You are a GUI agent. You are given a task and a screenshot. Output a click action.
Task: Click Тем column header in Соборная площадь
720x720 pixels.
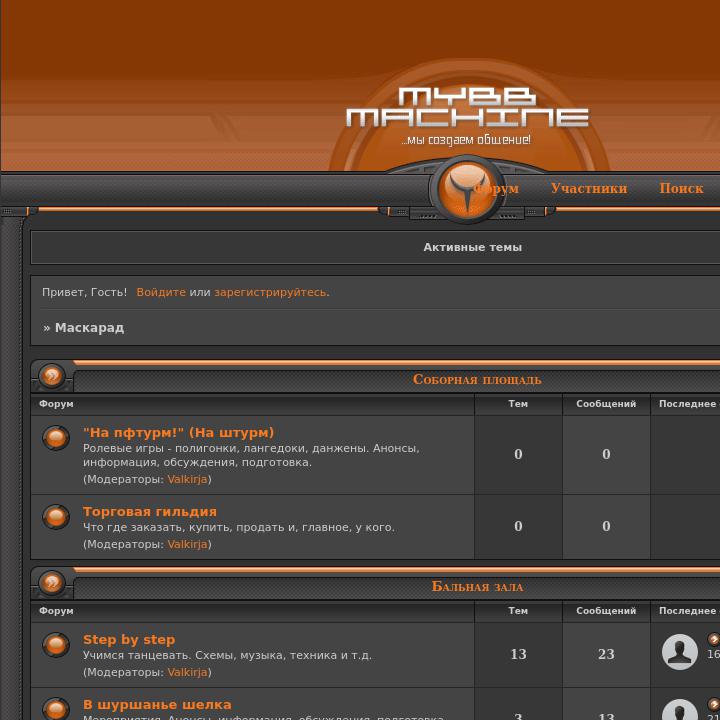[518, 404]
